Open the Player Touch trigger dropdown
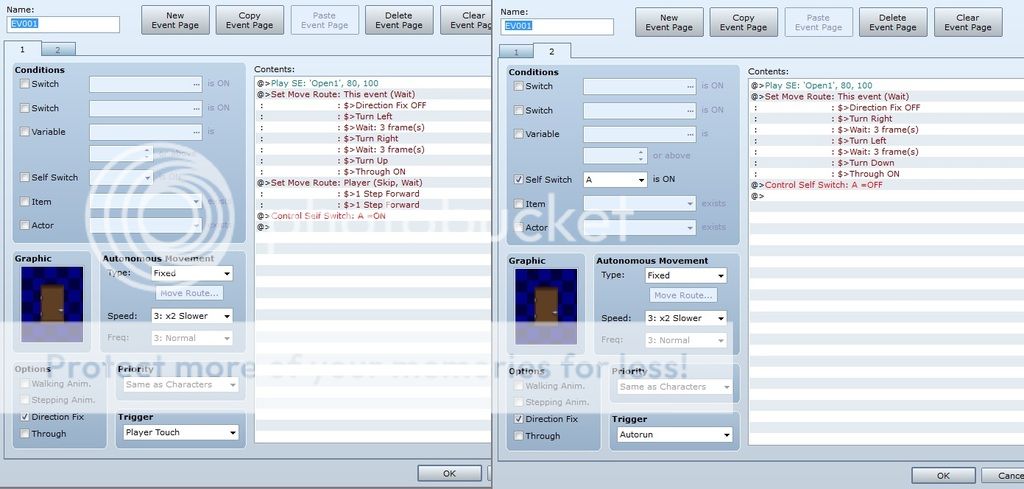The height and width of the screenshot is (489, 1024). tap(179, 433)
